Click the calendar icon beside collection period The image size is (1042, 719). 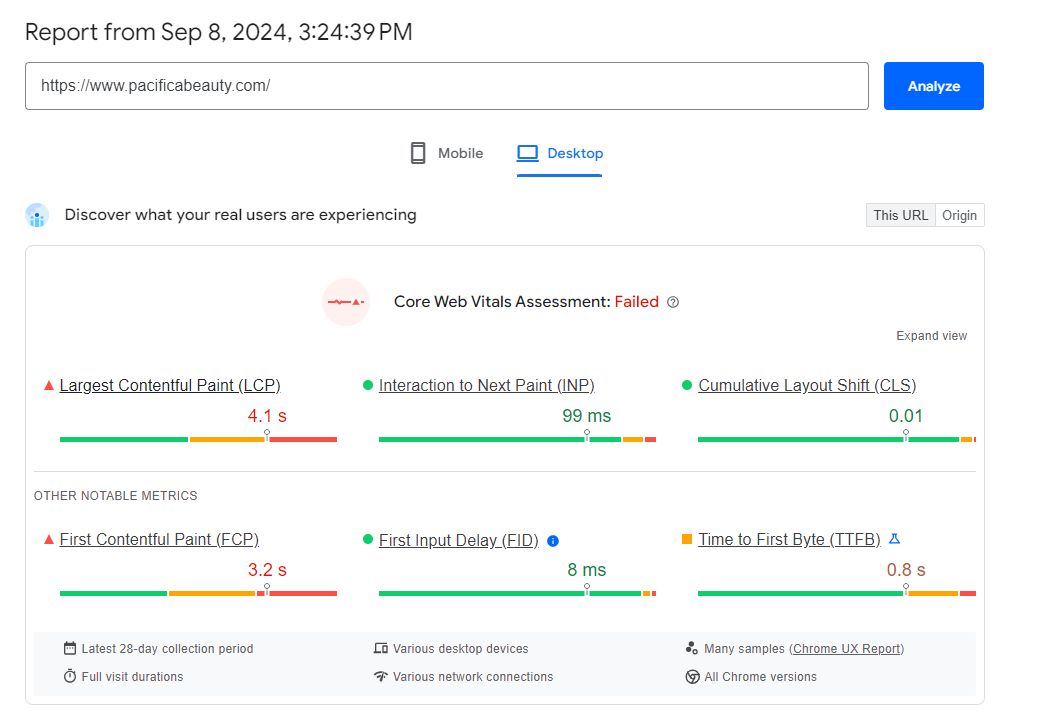pyautogui.click(x=70, y=649)
